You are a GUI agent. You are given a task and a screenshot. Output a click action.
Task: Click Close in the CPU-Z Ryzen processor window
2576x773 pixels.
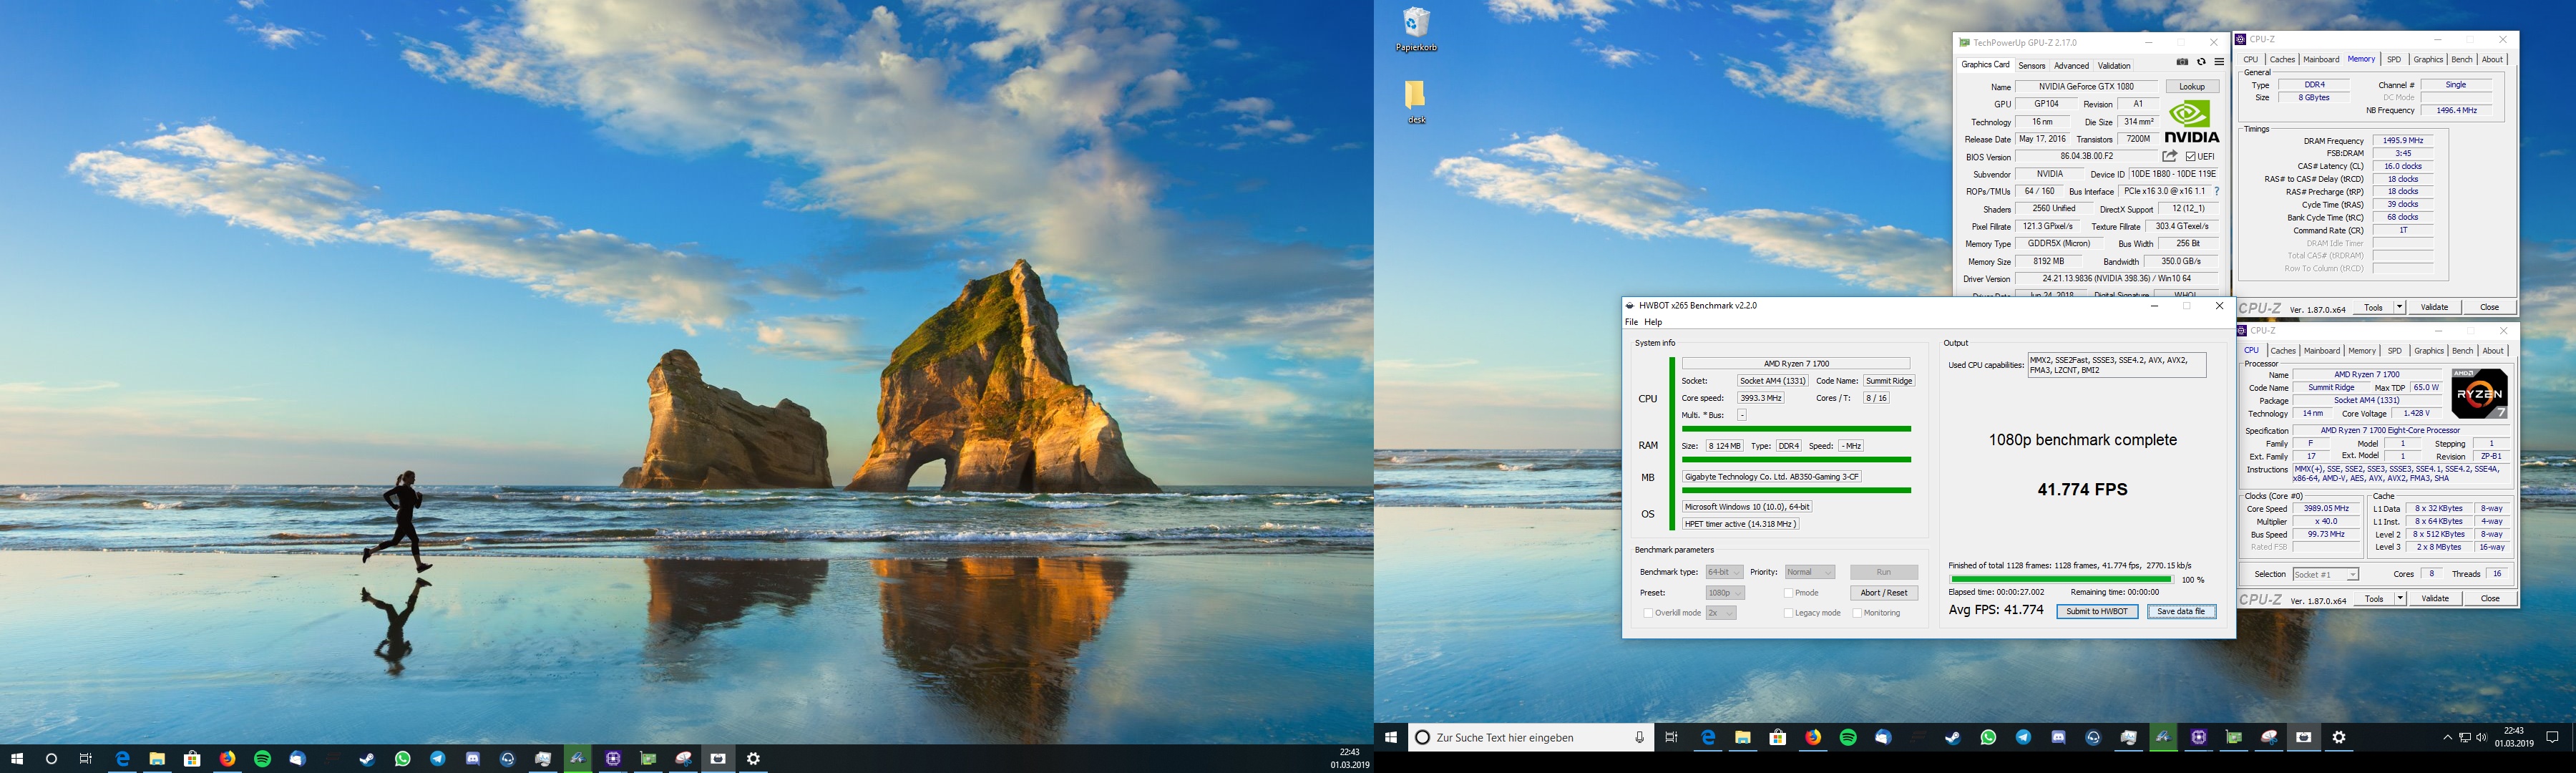2490,598
